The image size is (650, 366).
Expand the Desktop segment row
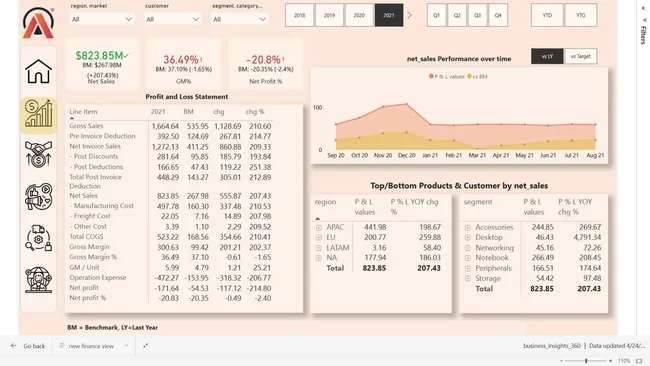point(468,238)
